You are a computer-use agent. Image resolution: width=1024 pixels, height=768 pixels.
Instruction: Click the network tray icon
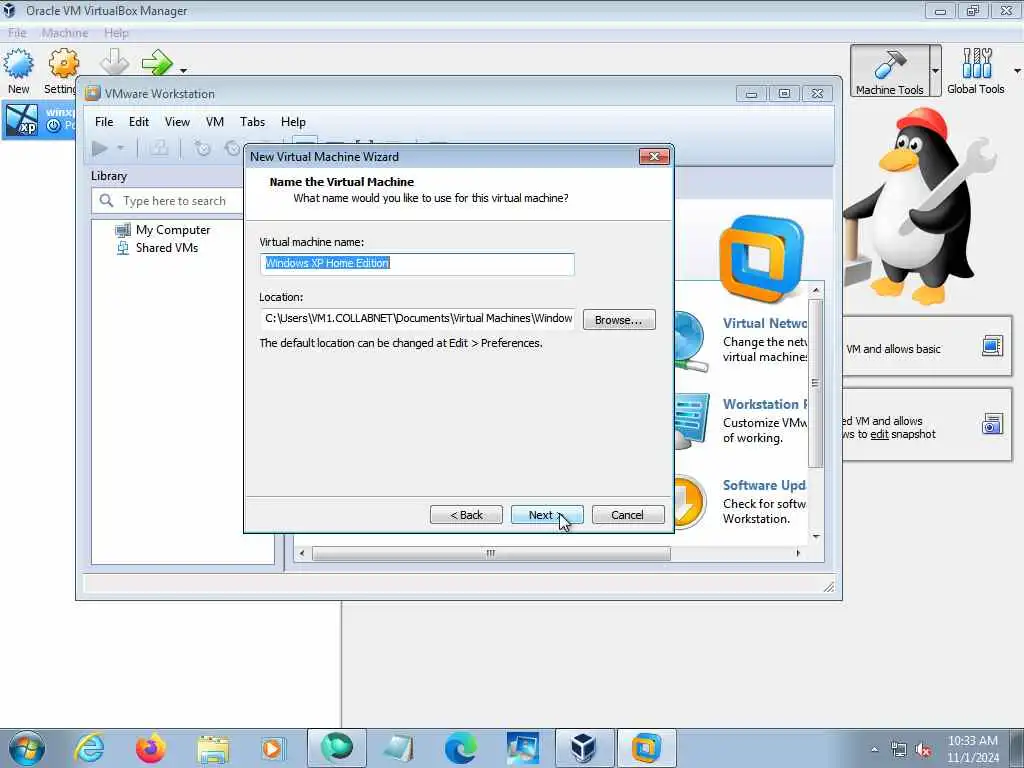coord(899,750)
